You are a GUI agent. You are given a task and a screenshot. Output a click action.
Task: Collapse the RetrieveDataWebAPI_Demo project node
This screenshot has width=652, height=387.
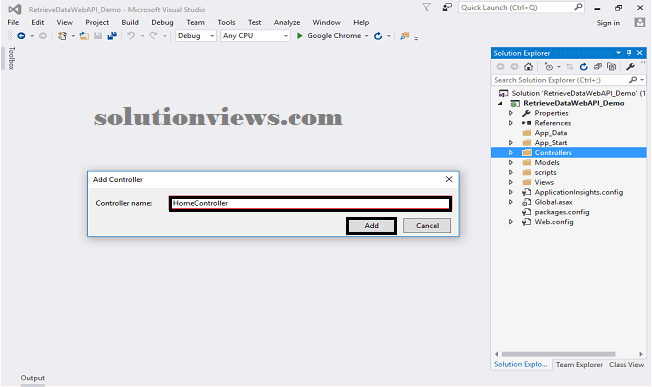point(501,104)
